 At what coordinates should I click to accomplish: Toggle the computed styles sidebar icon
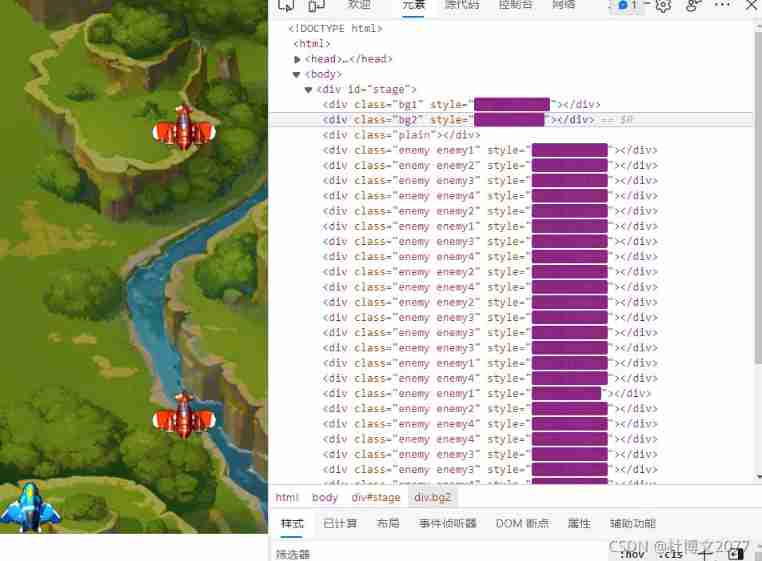click(x=737, y=554)
